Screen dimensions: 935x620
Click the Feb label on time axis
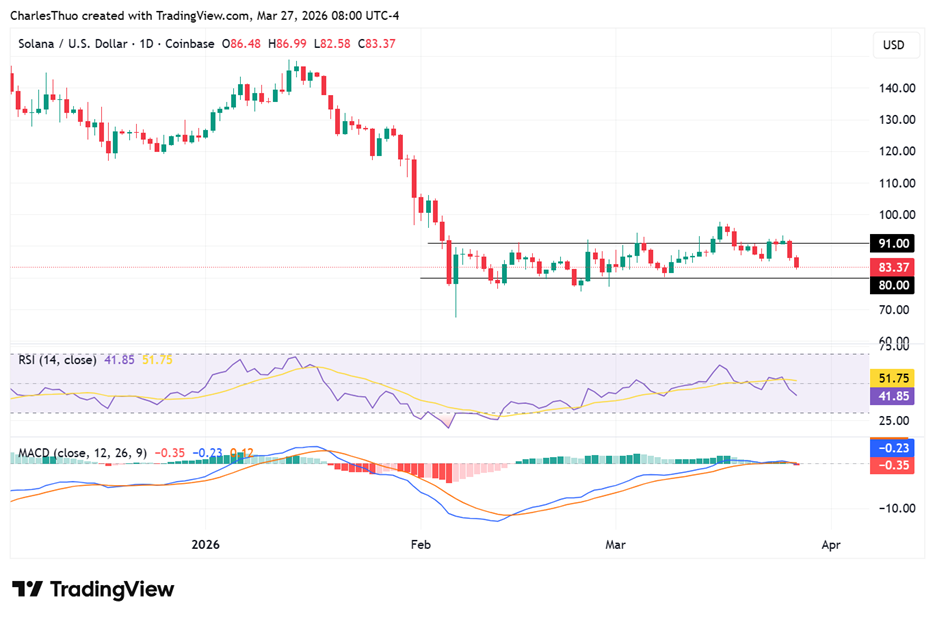(420, 545)
